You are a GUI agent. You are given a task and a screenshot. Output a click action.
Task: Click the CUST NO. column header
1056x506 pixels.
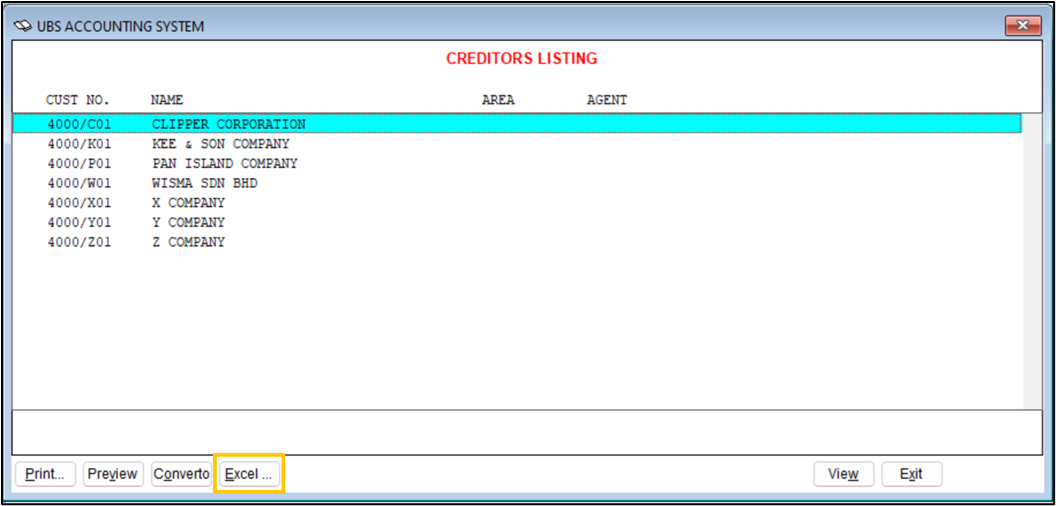tap(77, 100)
